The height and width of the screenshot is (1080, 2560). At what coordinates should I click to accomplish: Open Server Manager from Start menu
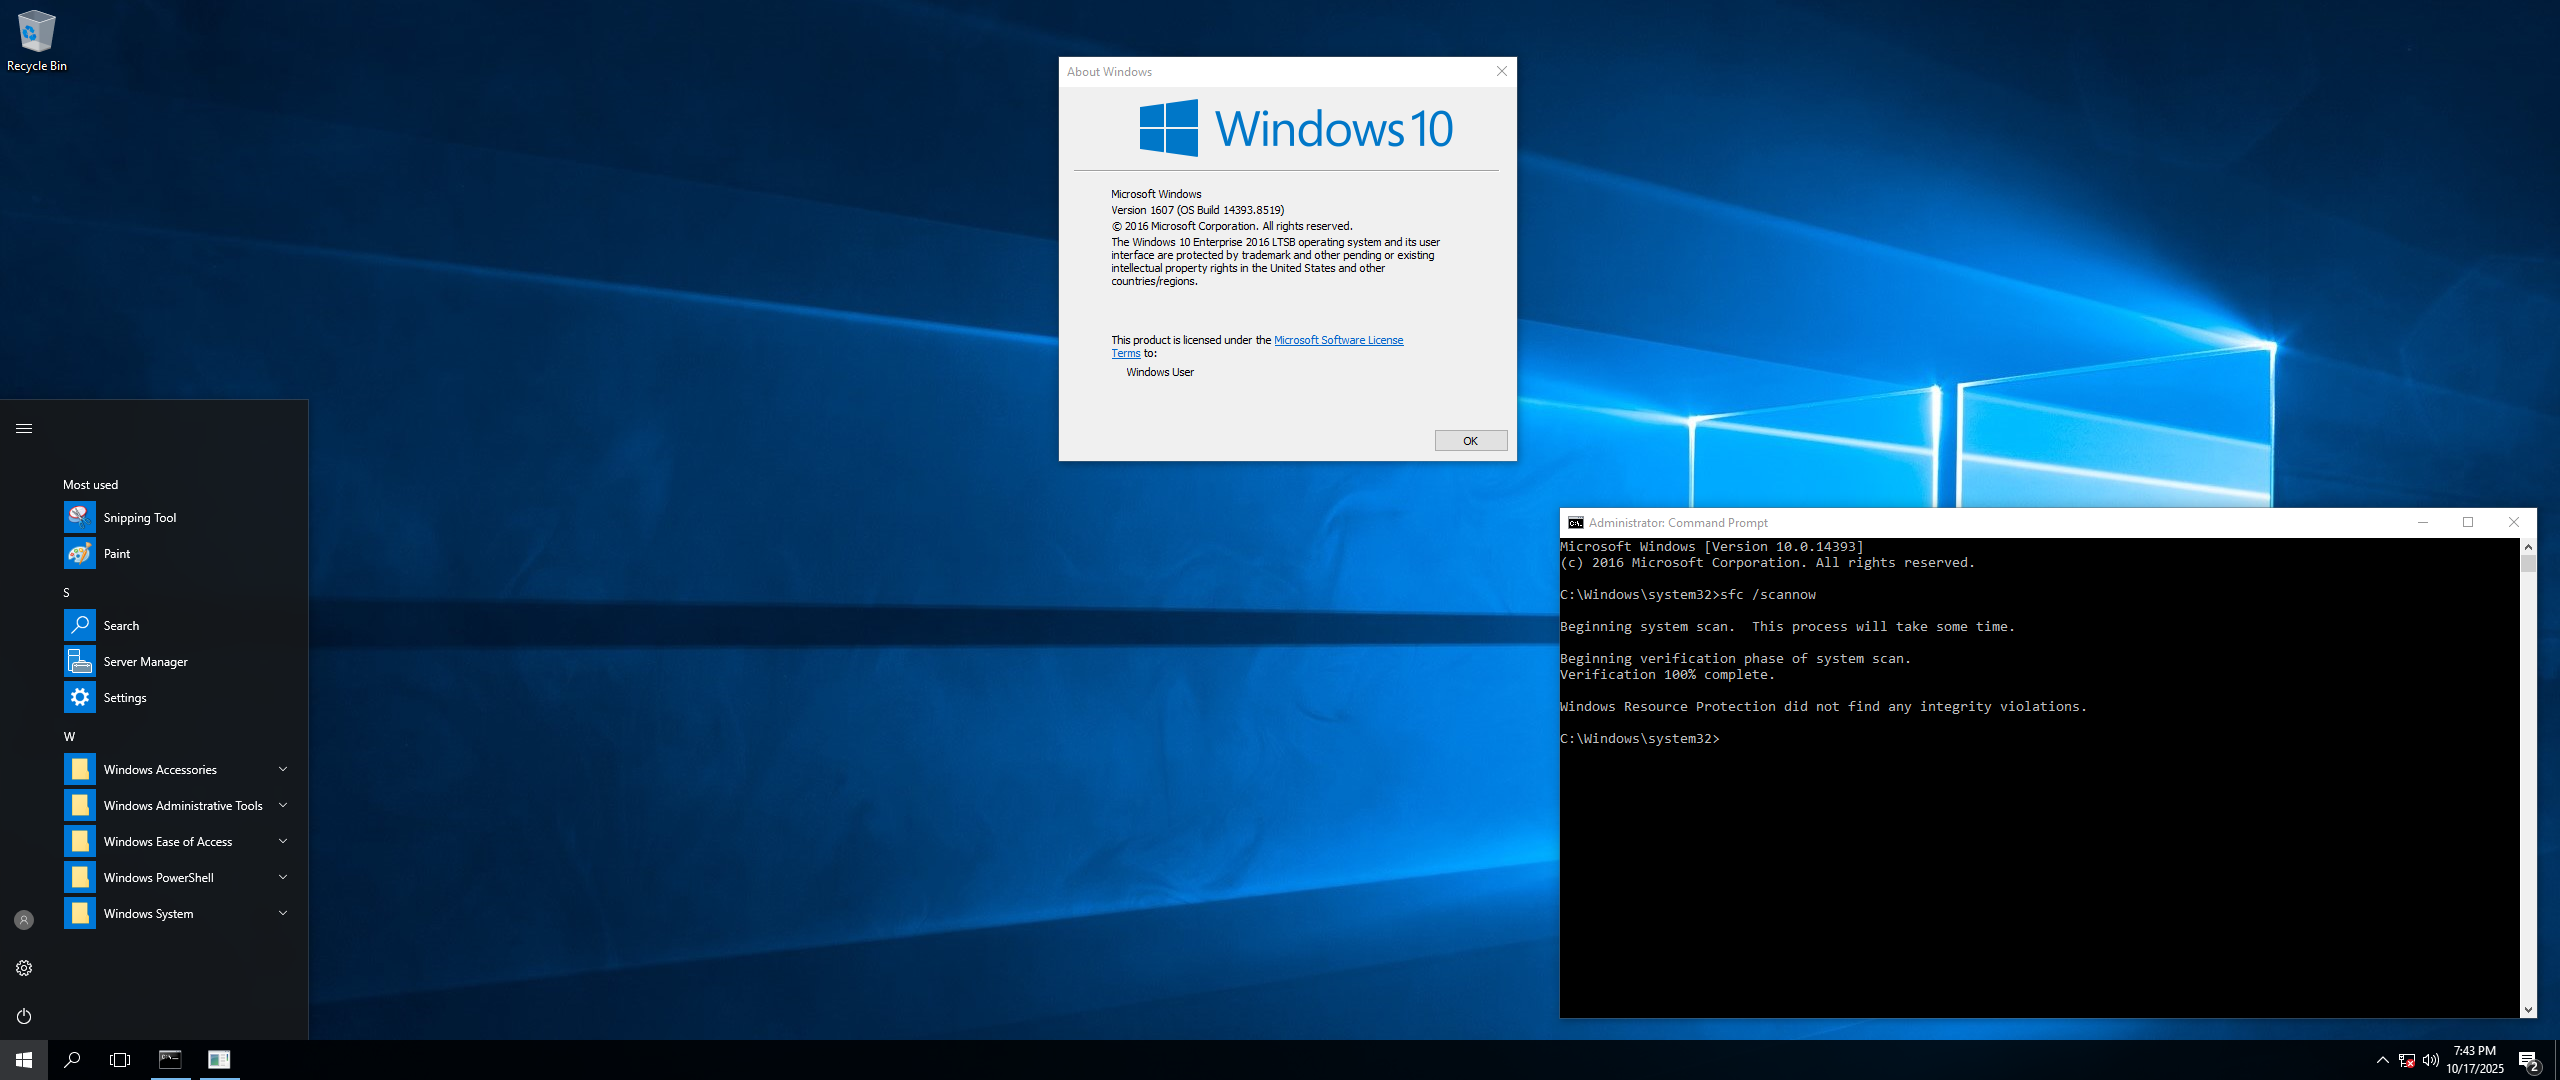(x=145, y=662)
